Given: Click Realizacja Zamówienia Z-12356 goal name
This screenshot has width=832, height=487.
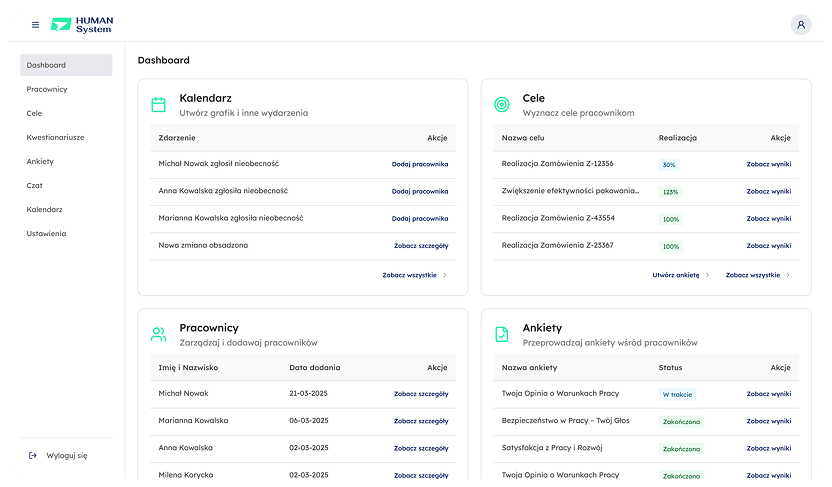Looking at the screenshot, I should point(557,163).
